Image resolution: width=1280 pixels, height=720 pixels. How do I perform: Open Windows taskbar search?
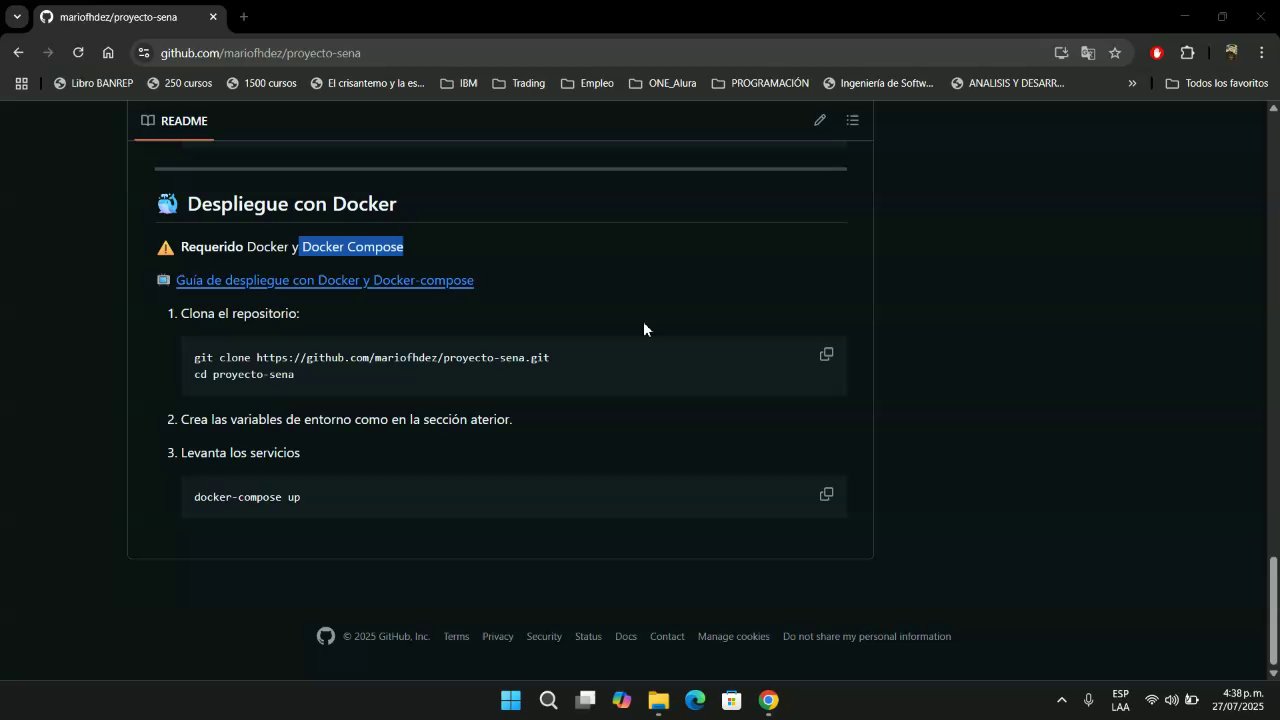click(x=548, y=700)
